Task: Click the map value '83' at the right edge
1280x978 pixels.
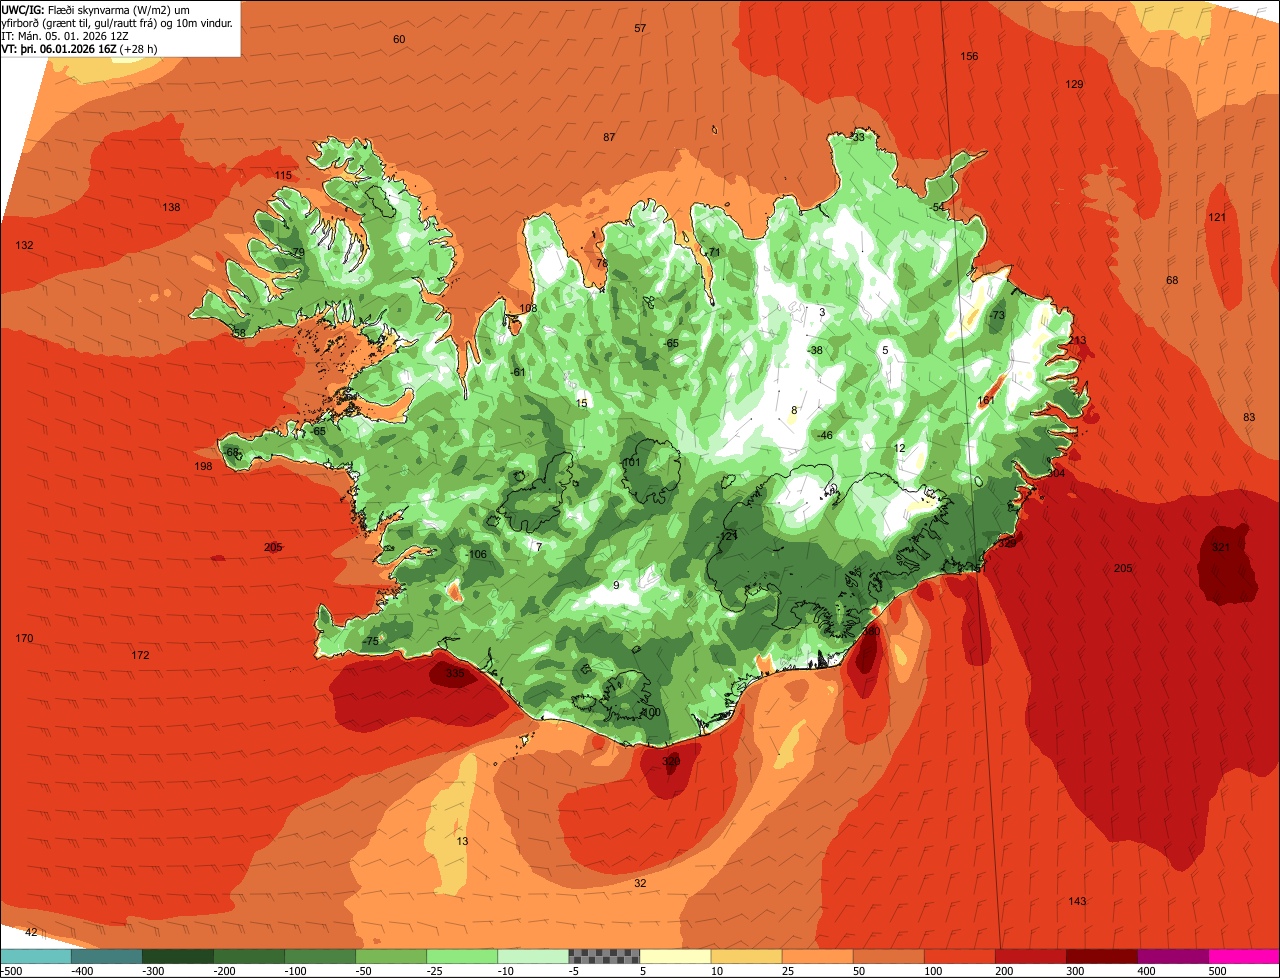Action: pyautogui.click(x=1248, y=417)
